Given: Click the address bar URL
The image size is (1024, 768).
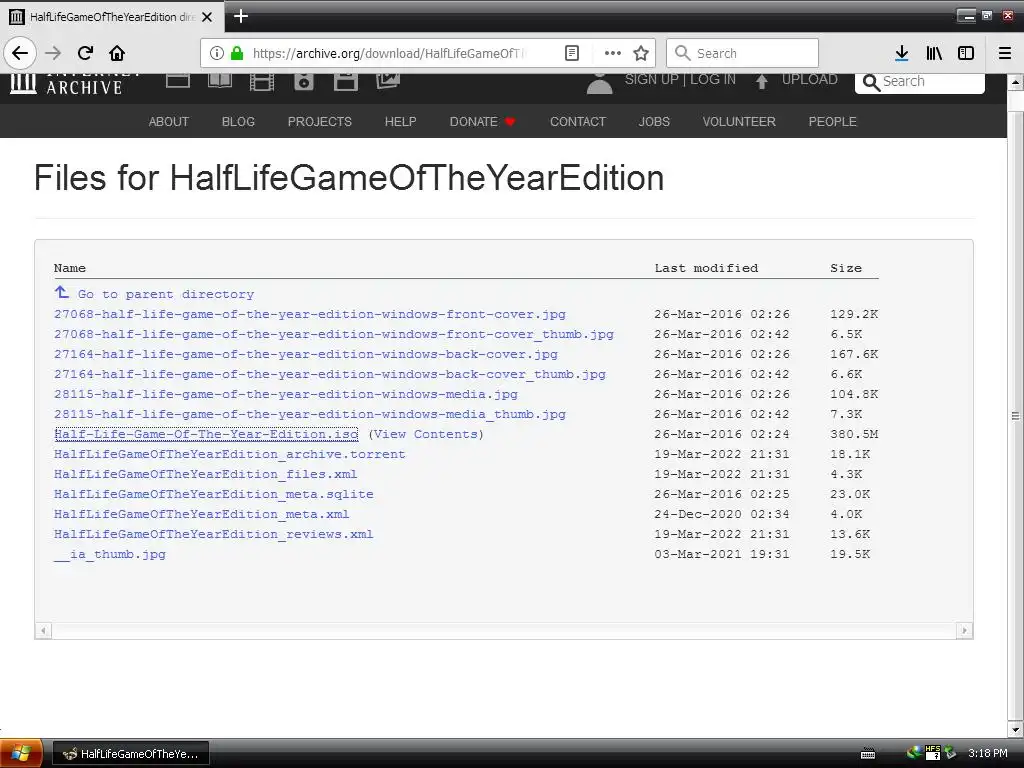Looking at the screenshot, I should (389, 53).
